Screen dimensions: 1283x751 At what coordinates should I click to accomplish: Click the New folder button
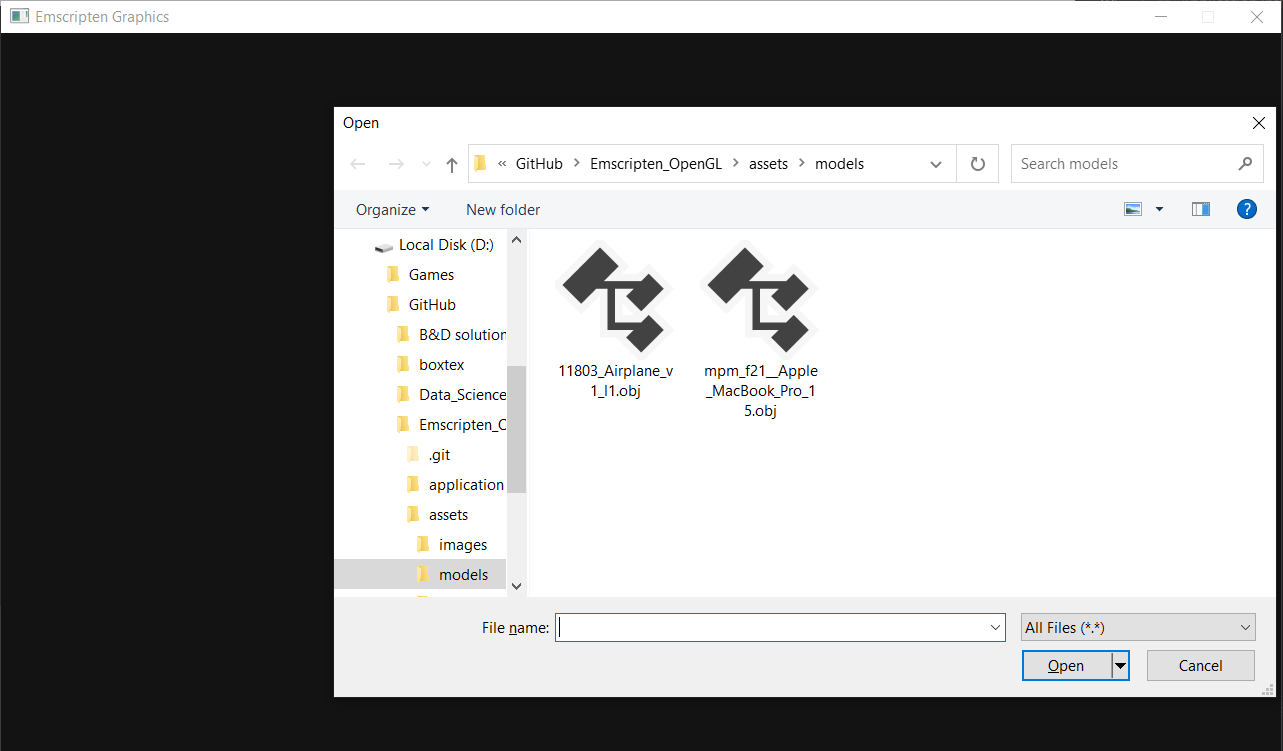[502, 209]
